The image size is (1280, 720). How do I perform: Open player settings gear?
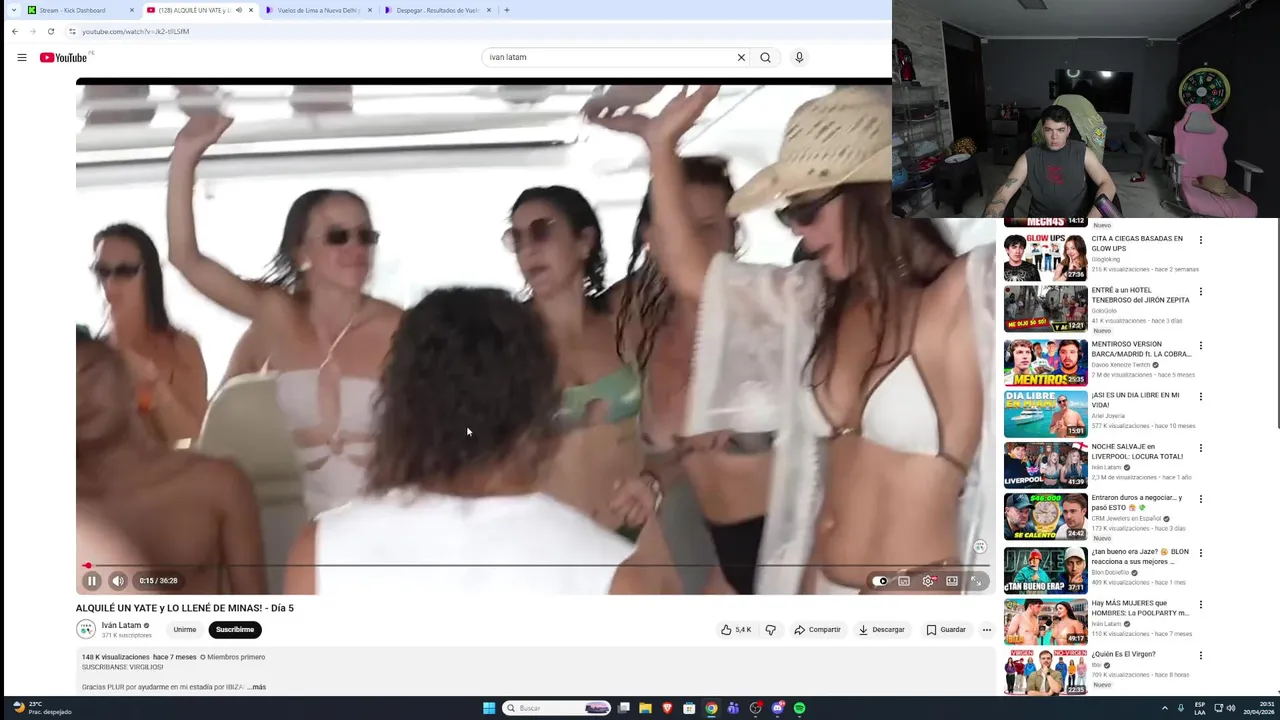pos(928,581)
